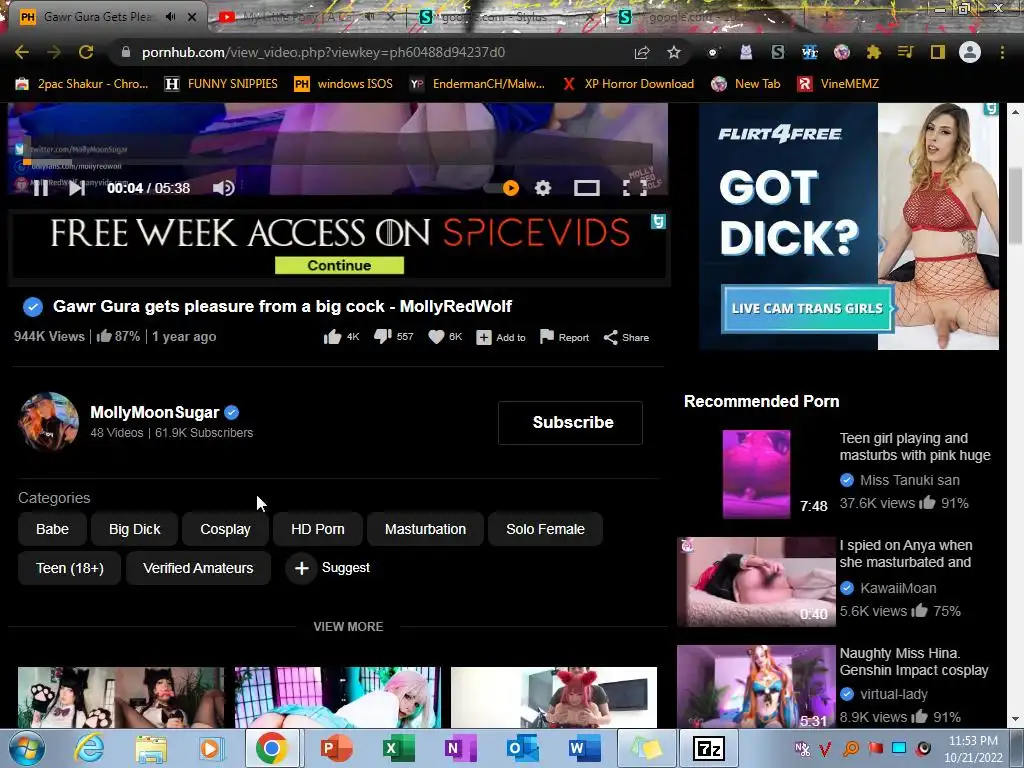Seek on the video progress bar
This screenshot has height=768, width=1024.
(338, 161)
